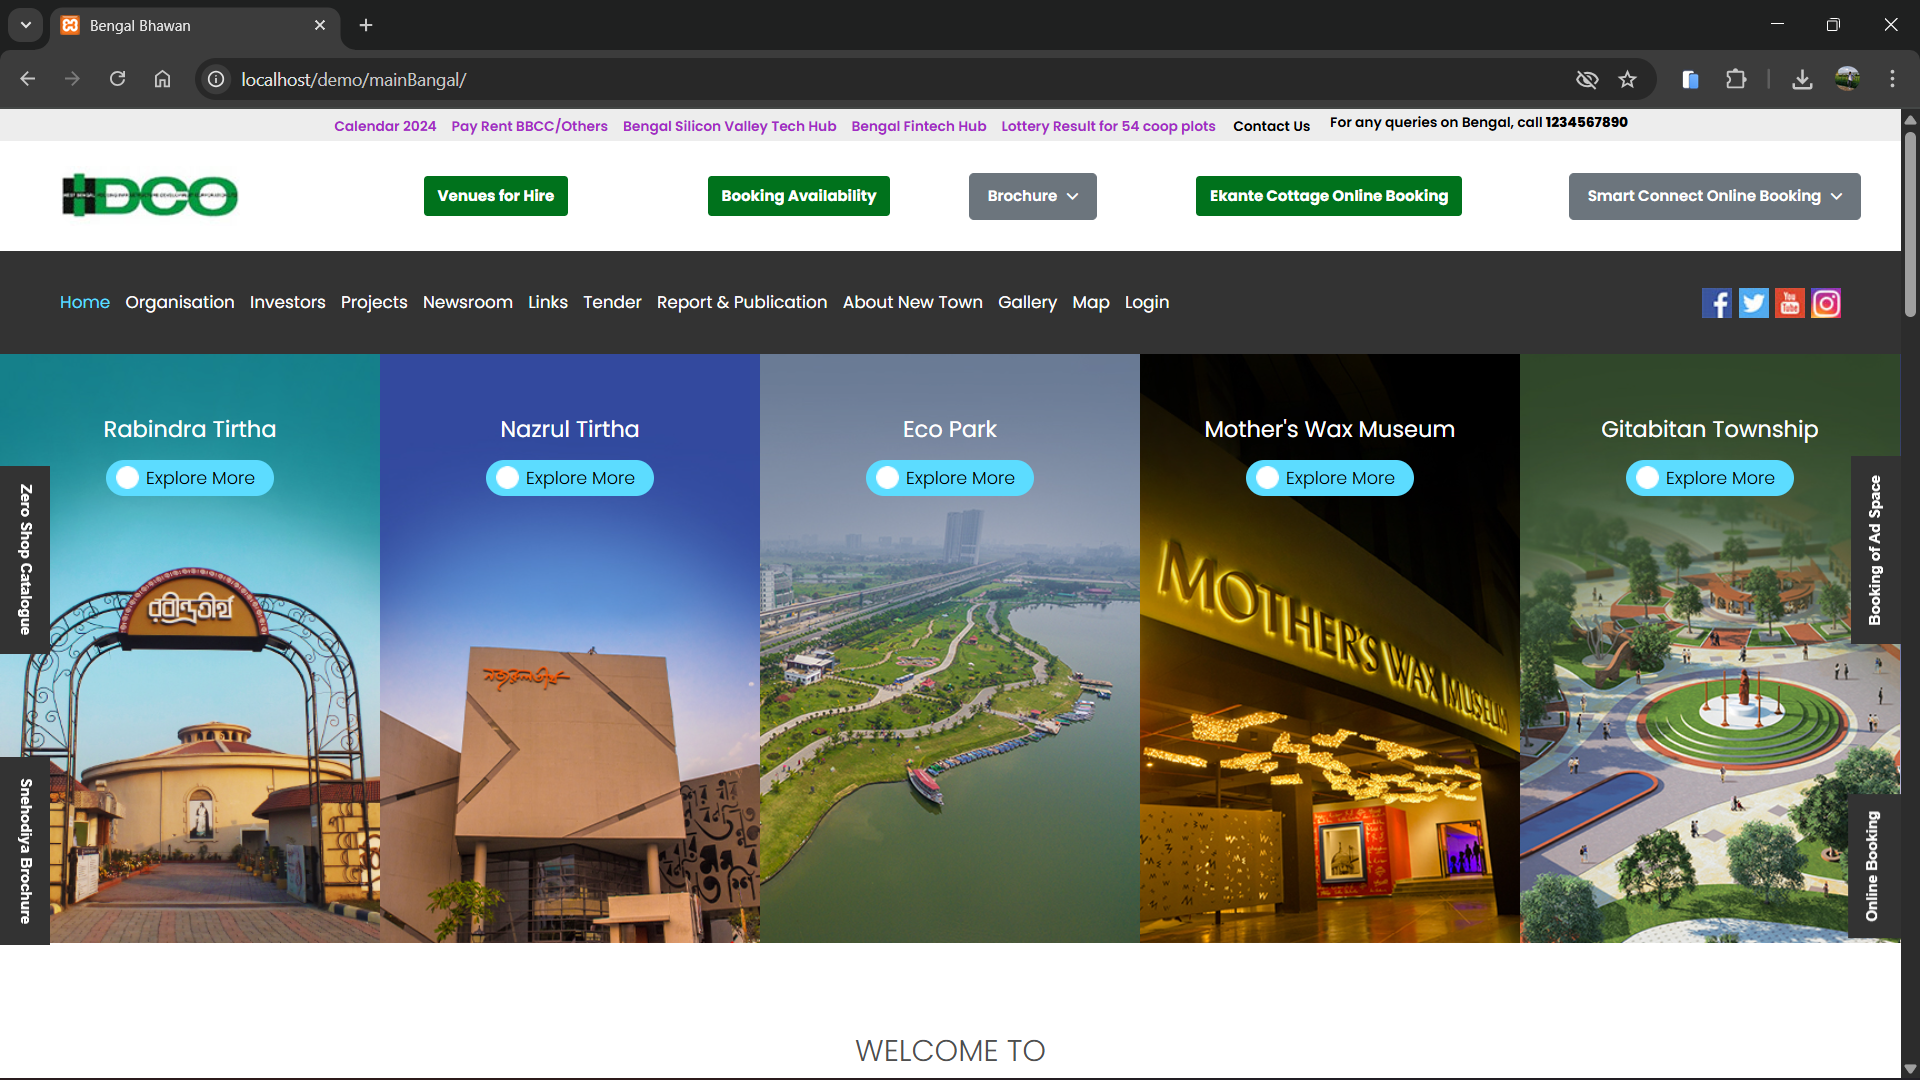Go forward in browser history
Image resolution: width=1920 pixels, height=1080 pixels.
click(72, 79)
